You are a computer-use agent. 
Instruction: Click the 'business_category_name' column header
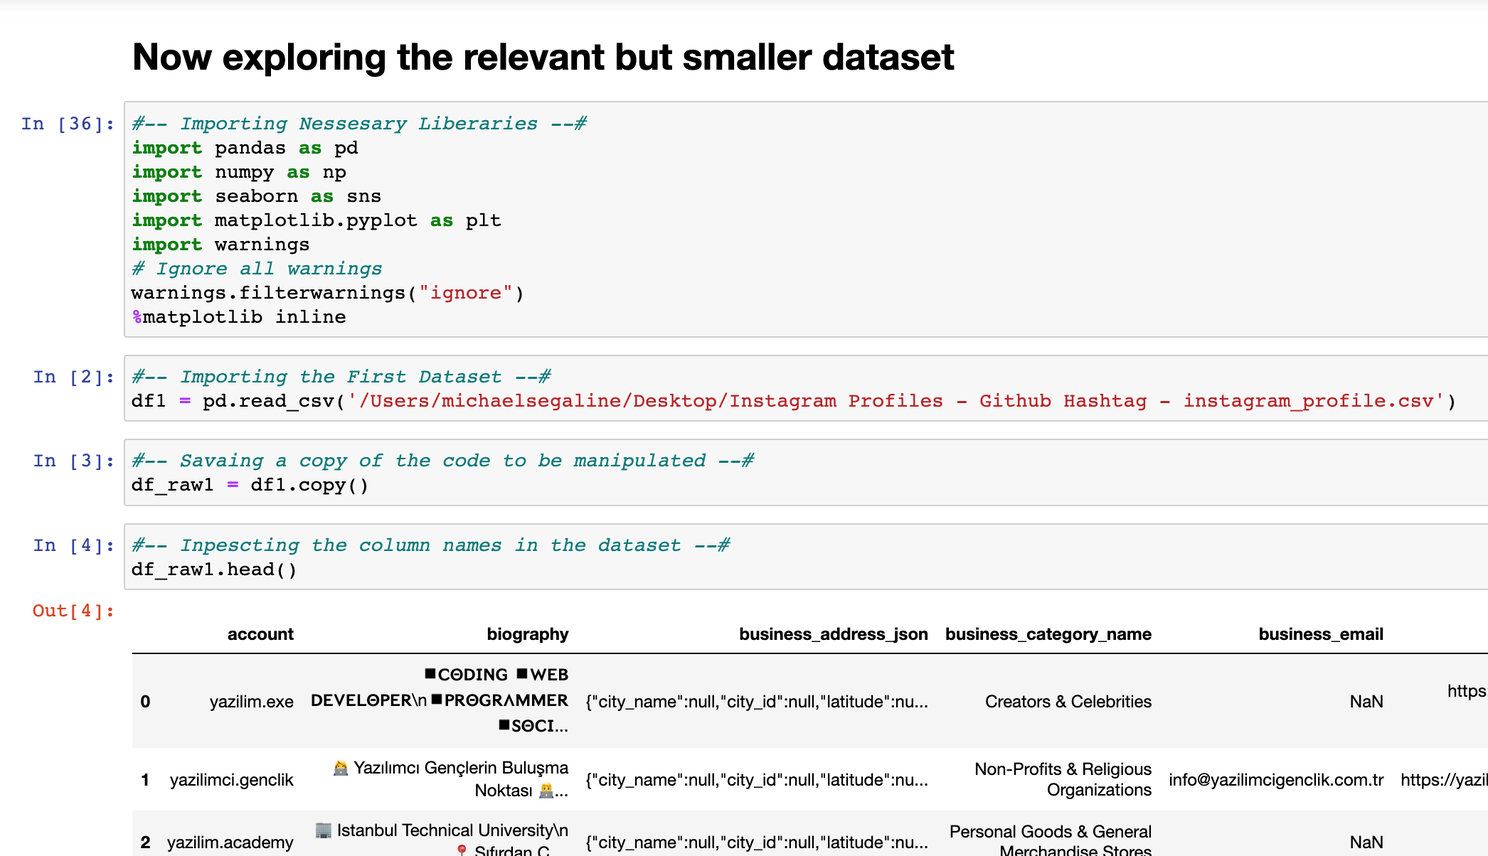click(x=1048, y=634)
